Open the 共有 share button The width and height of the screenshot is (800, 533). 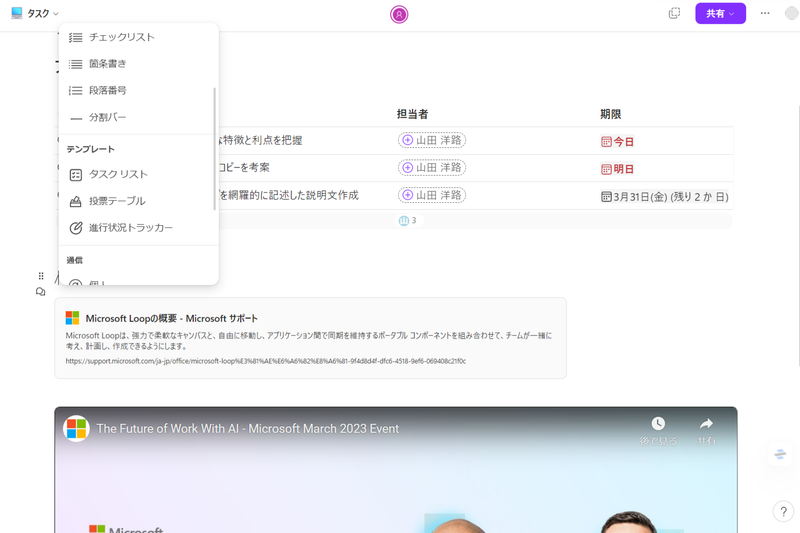tap(720, 14)
